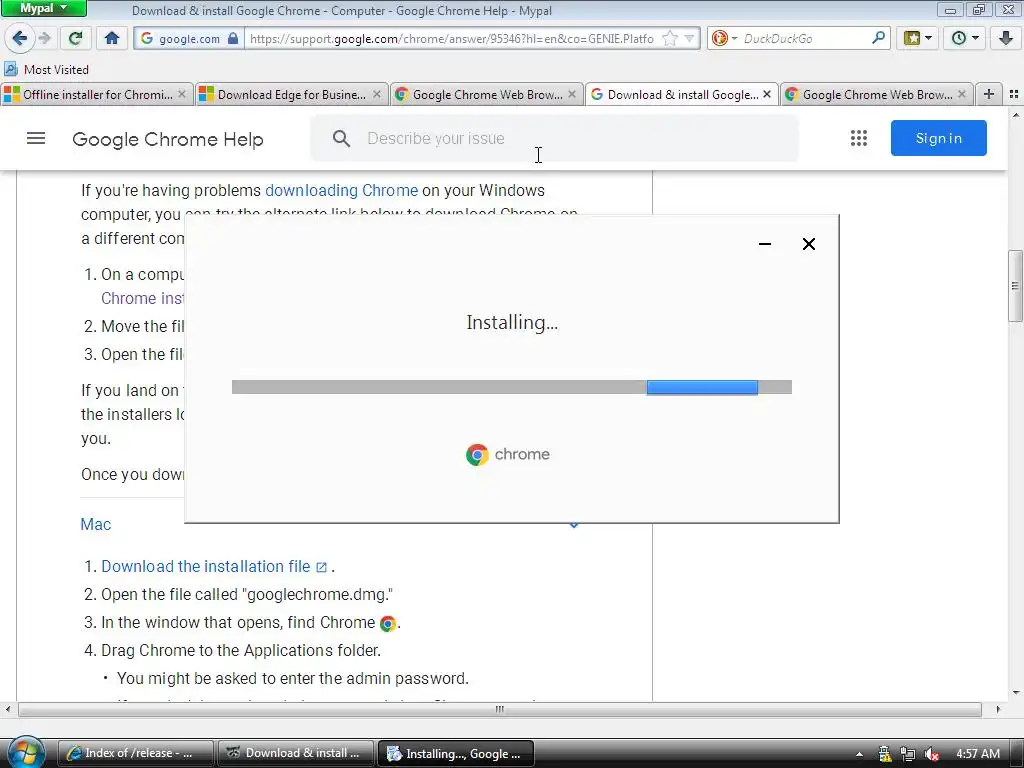Viewport: 1024px width, 768px height.
Task: Switch to Installing Google taskbar window
Action: [456, 753]
